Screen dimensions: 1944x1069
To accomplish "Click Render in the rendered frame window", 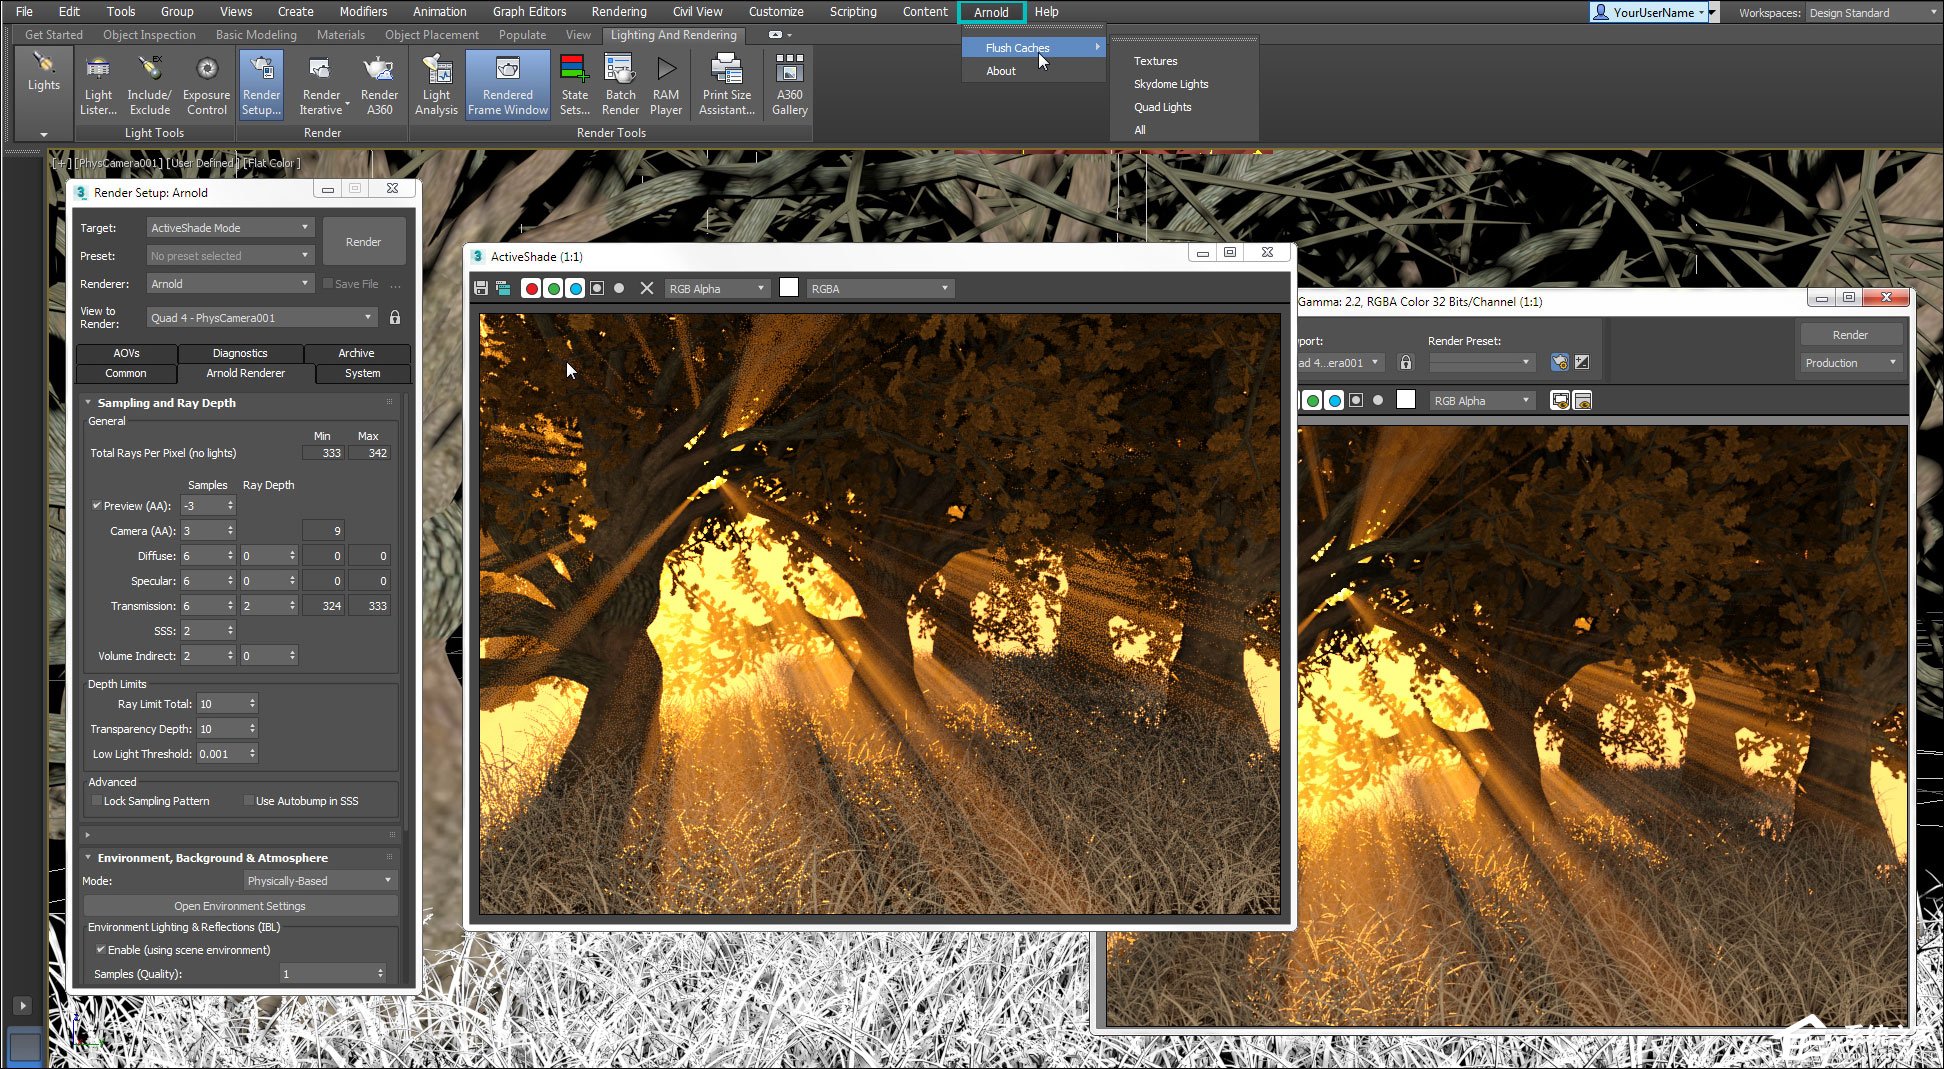I will pyautogui.click(x=1850, y=335).
